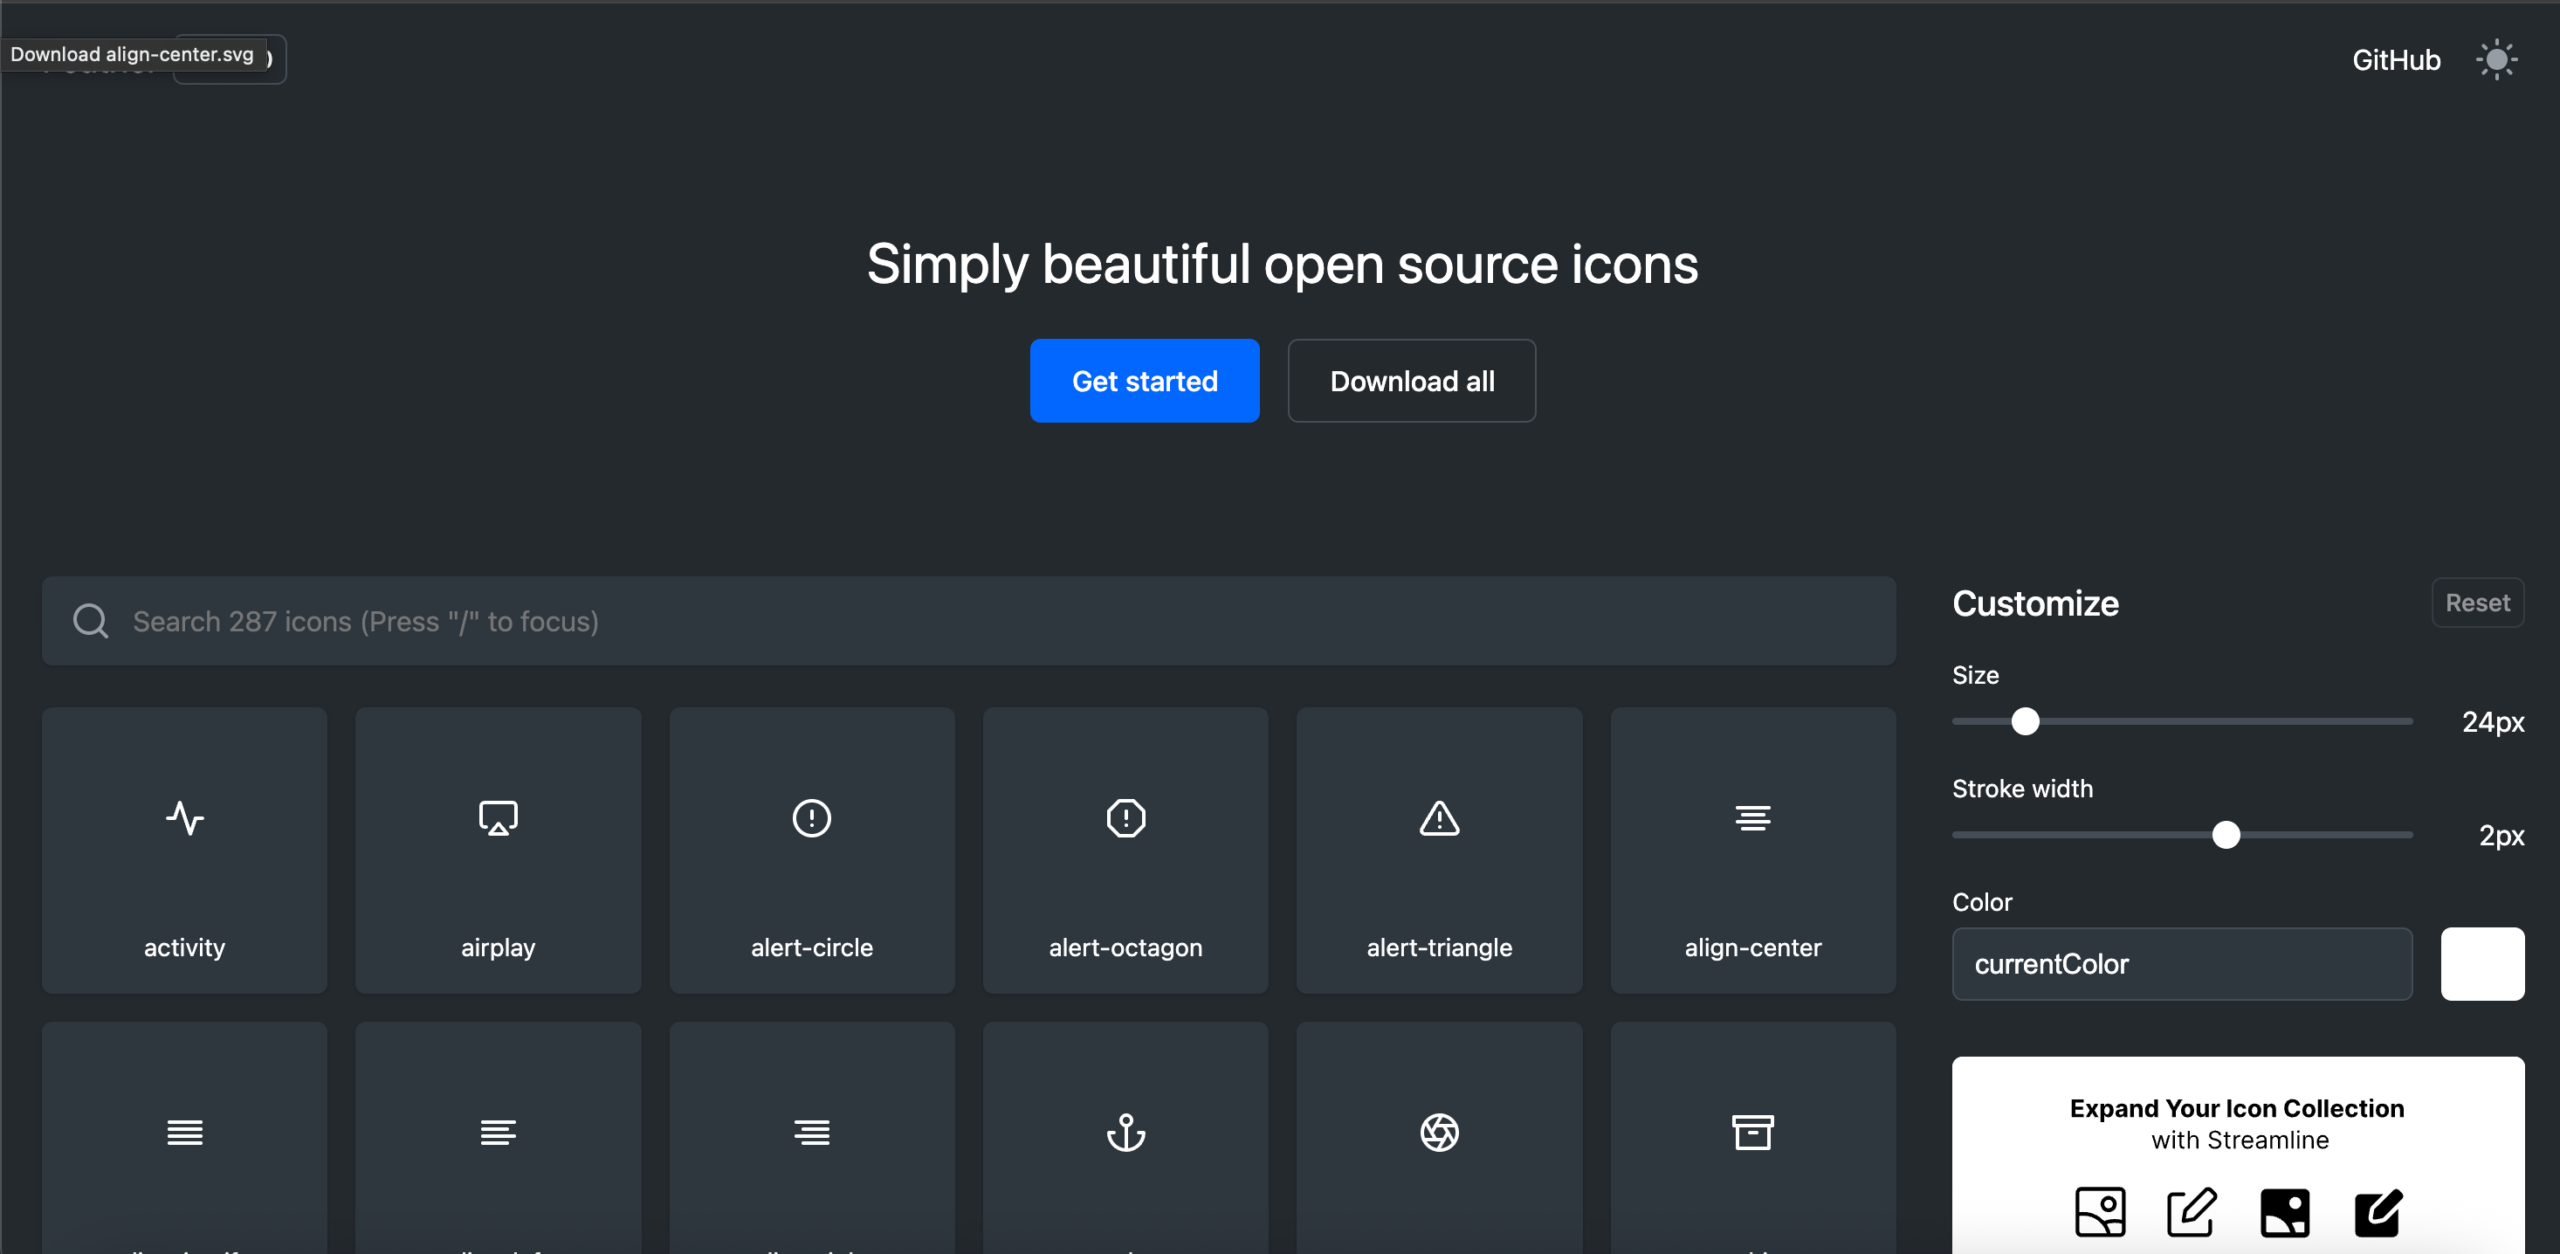Open Streamline solid edit pencil icon
Screen dimensions: 2560x1254
click(x=2378, y=1212)
